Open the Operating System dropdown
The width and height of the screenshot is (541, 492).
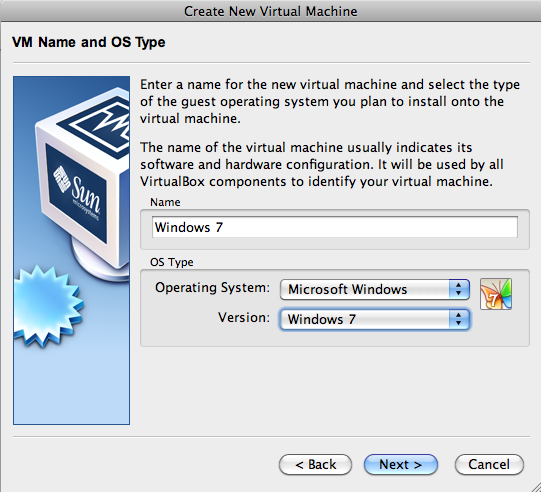coord(375,289)
